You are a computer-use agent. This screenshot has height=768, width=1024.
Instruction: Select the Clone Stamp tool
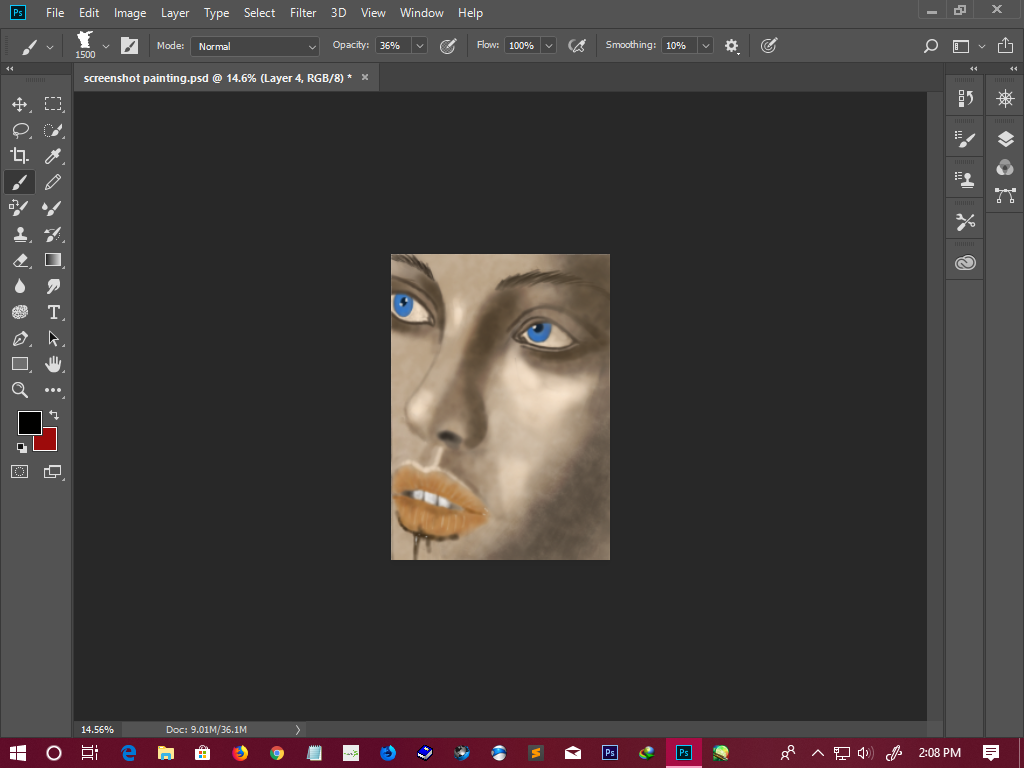pyautogui.click(x=20, y=234)
